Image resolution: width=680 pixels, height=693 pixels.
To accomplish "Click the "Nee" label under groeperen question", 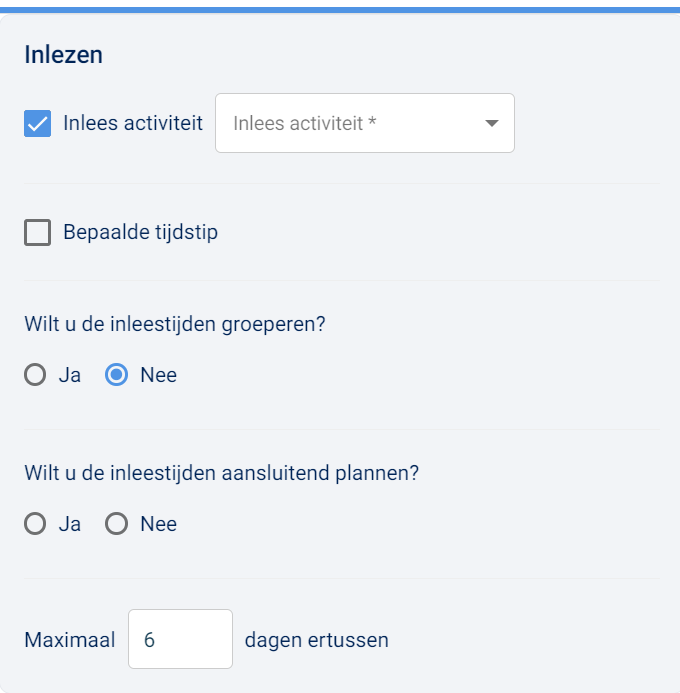I will [159, 375].
